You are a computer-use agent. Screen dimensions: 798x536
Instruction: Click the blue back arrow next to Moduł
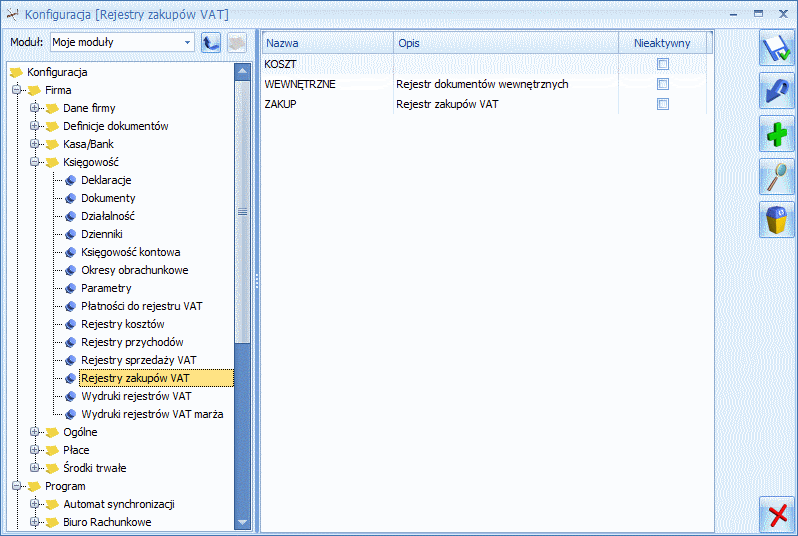coord(211,42)
